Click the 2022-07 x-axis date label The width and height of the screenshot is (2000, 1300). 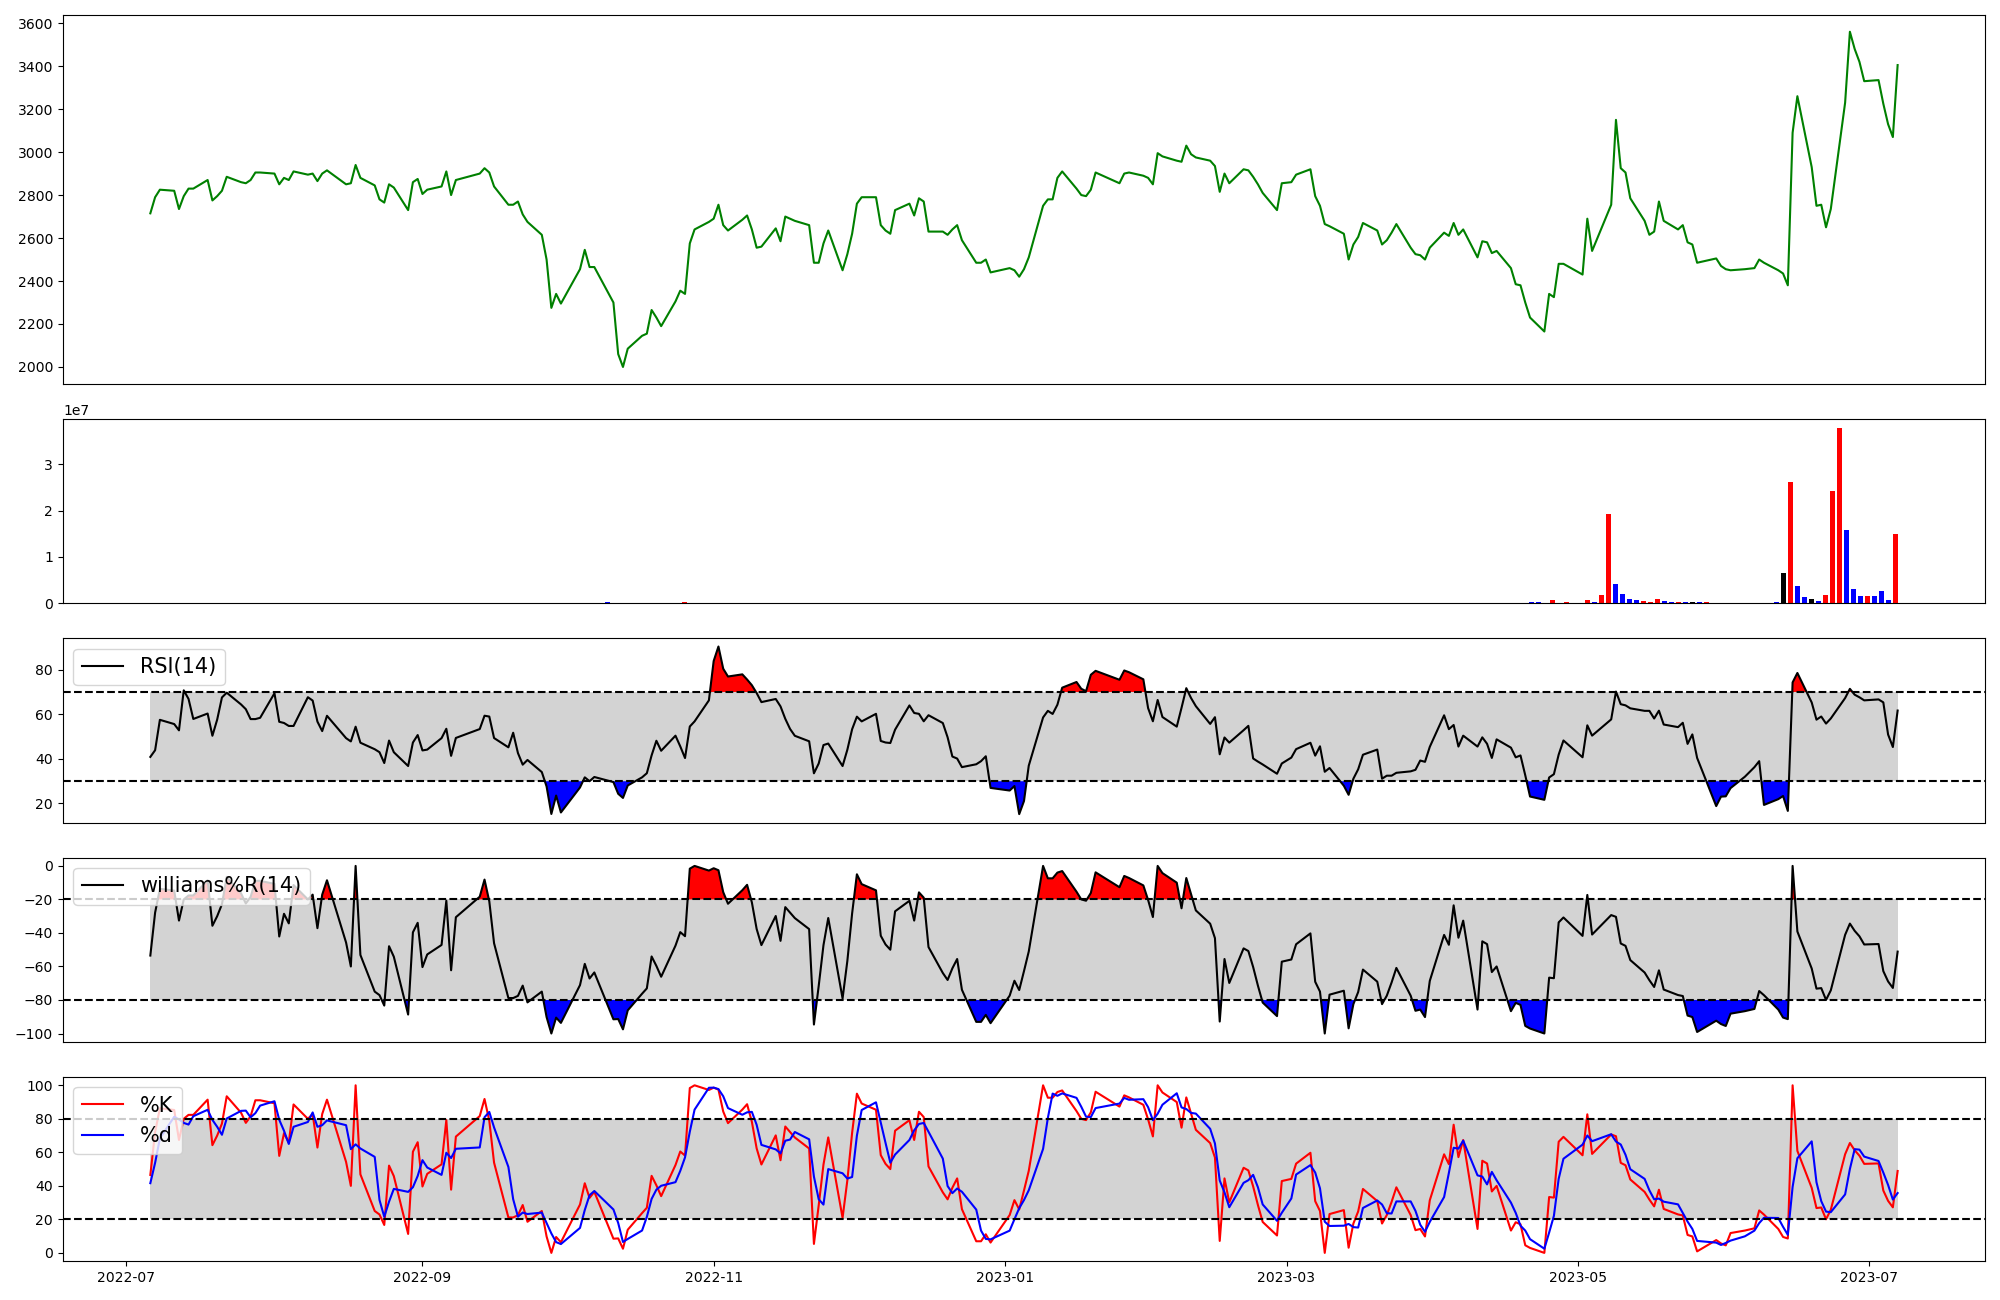126,1277
